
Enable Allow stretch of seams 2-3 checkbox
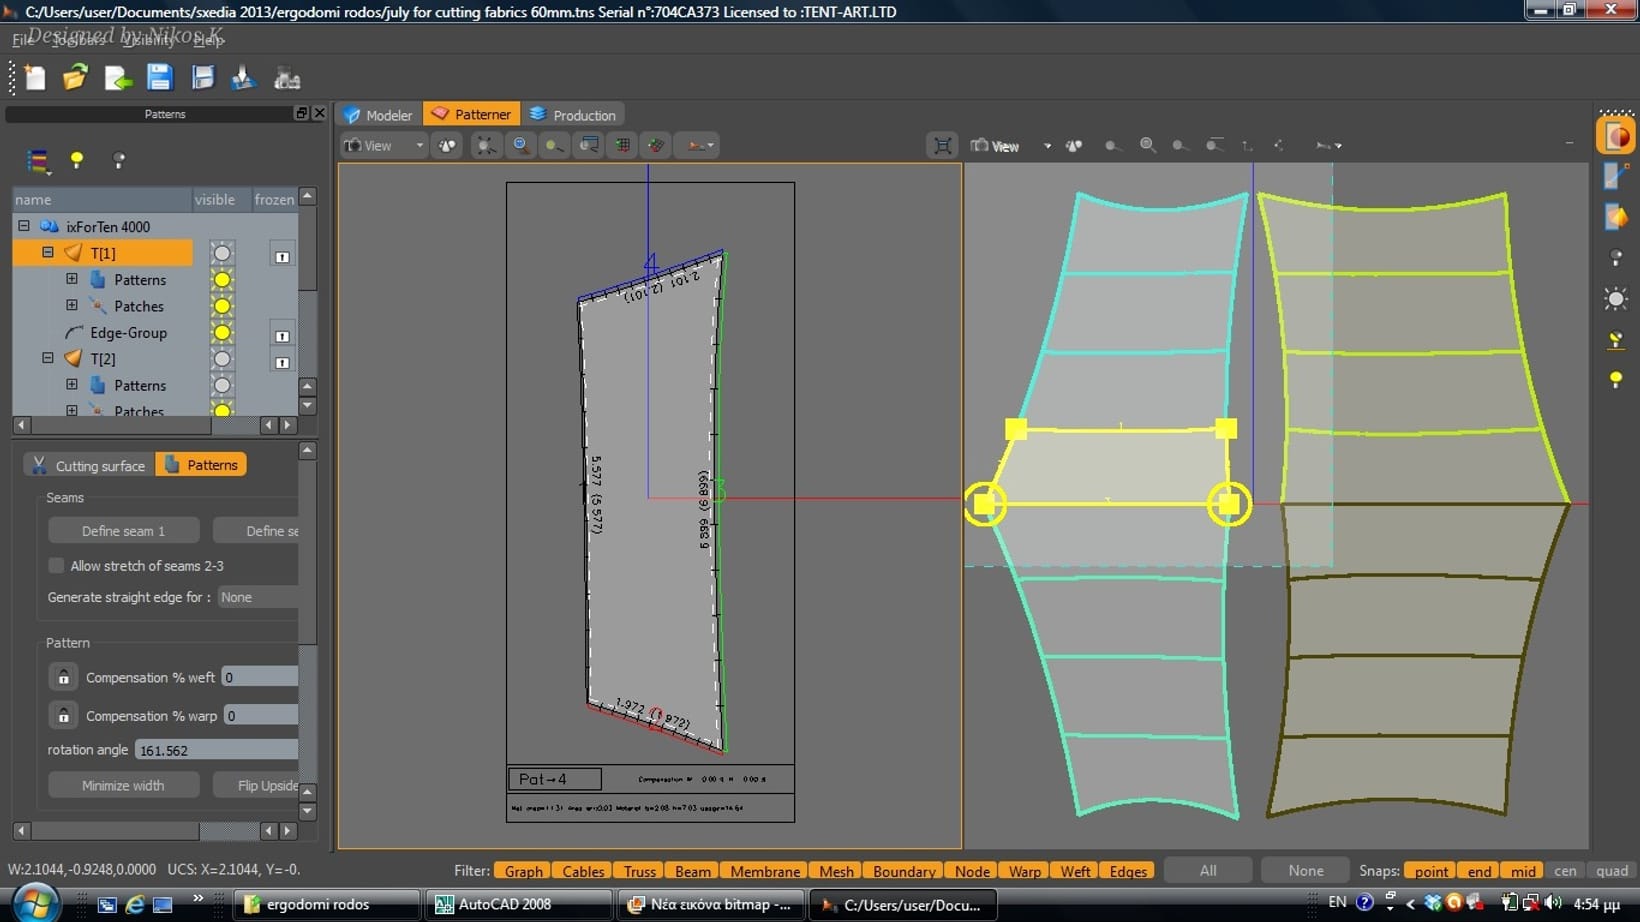[56, 566]
